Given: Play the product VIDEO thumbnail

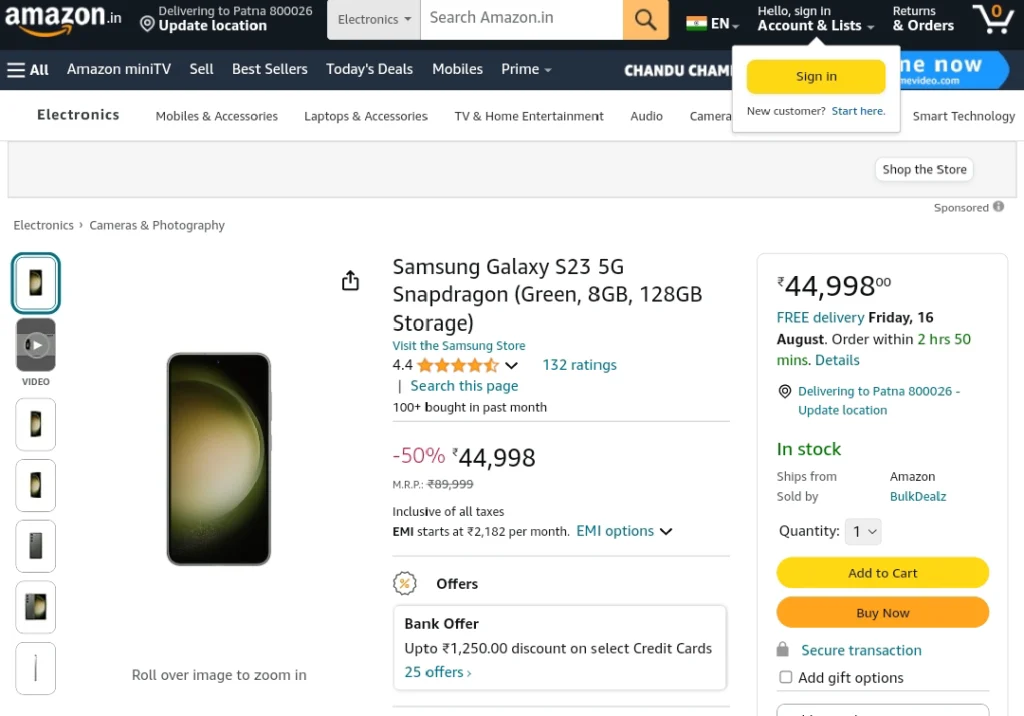Looking at the screenshot, I should pos(36,345).
